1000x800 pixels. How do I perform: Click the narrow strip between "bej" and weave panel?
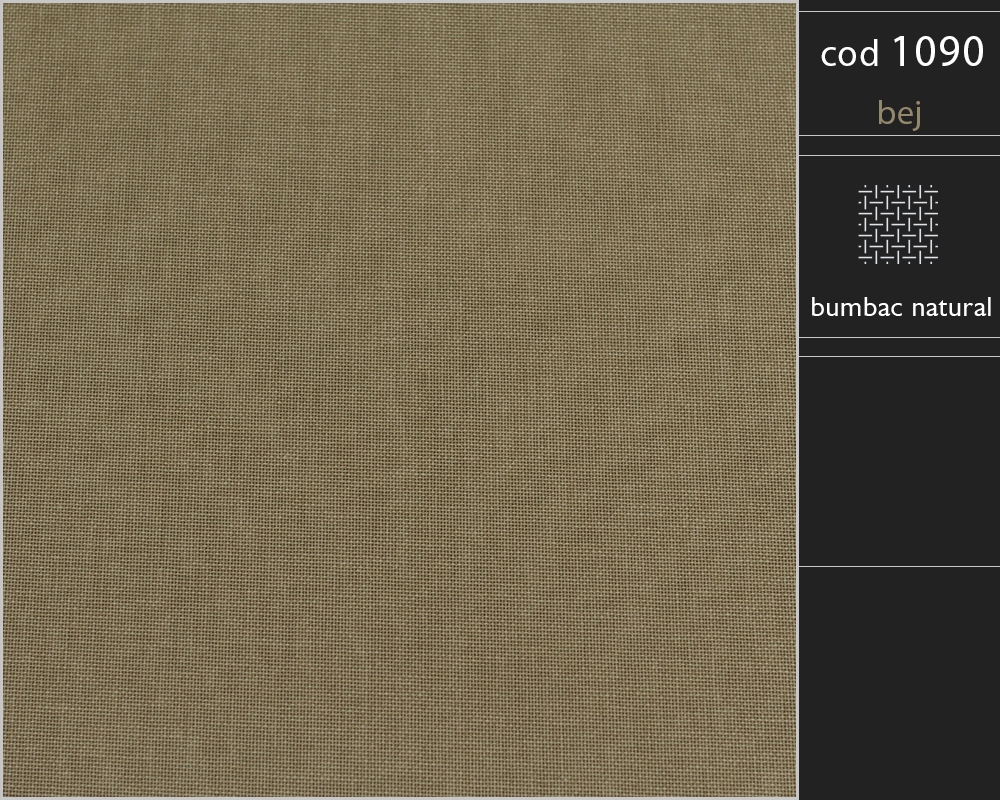[x=899, y=145]
